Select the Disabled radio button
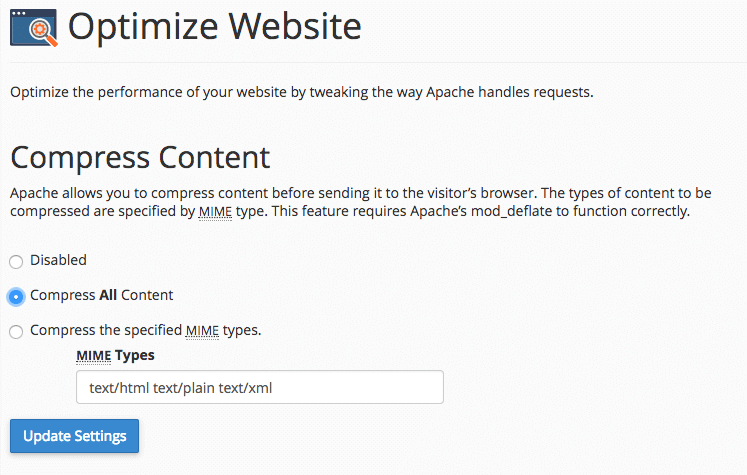This screenshot has height=475, width=747. pos(16,262)
